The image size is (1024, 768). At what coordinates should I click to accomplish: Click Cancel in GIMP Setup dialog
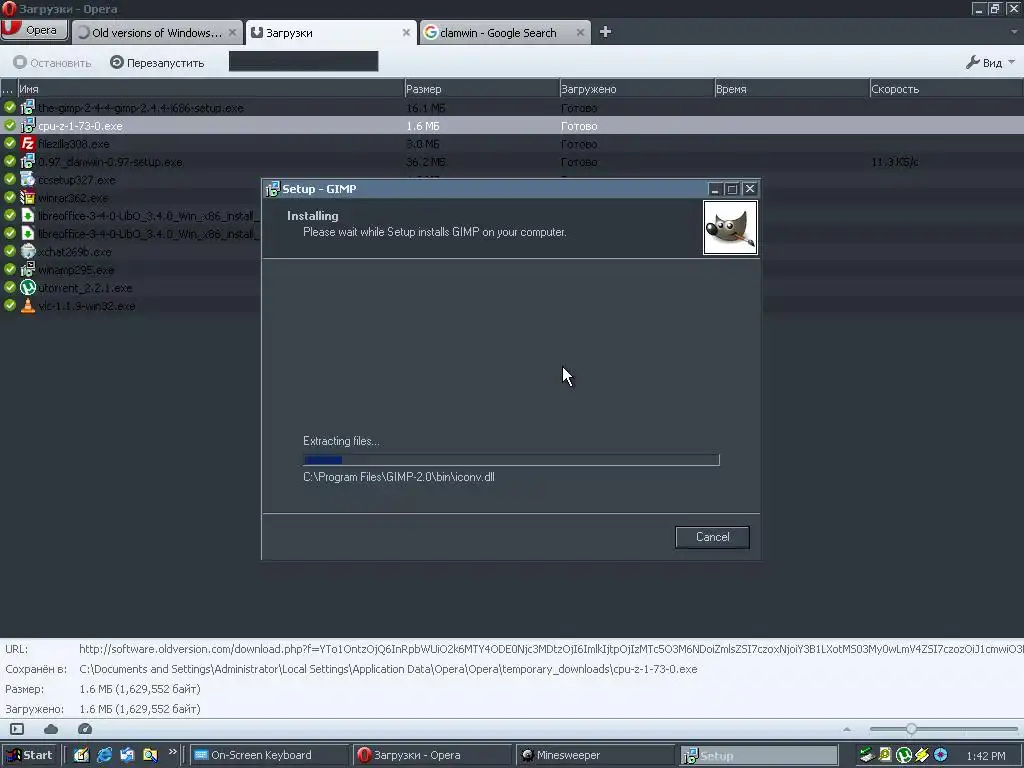(x=712, y=537)
